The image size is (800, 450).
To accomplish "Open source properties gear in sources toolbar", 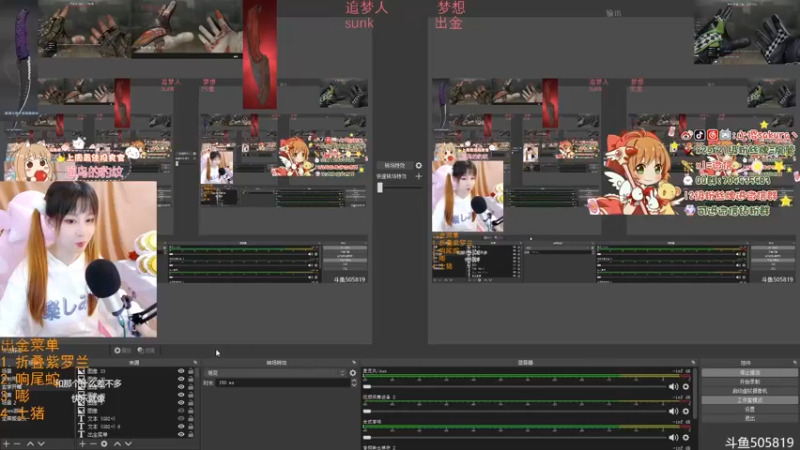I will (x=104, y=444).
